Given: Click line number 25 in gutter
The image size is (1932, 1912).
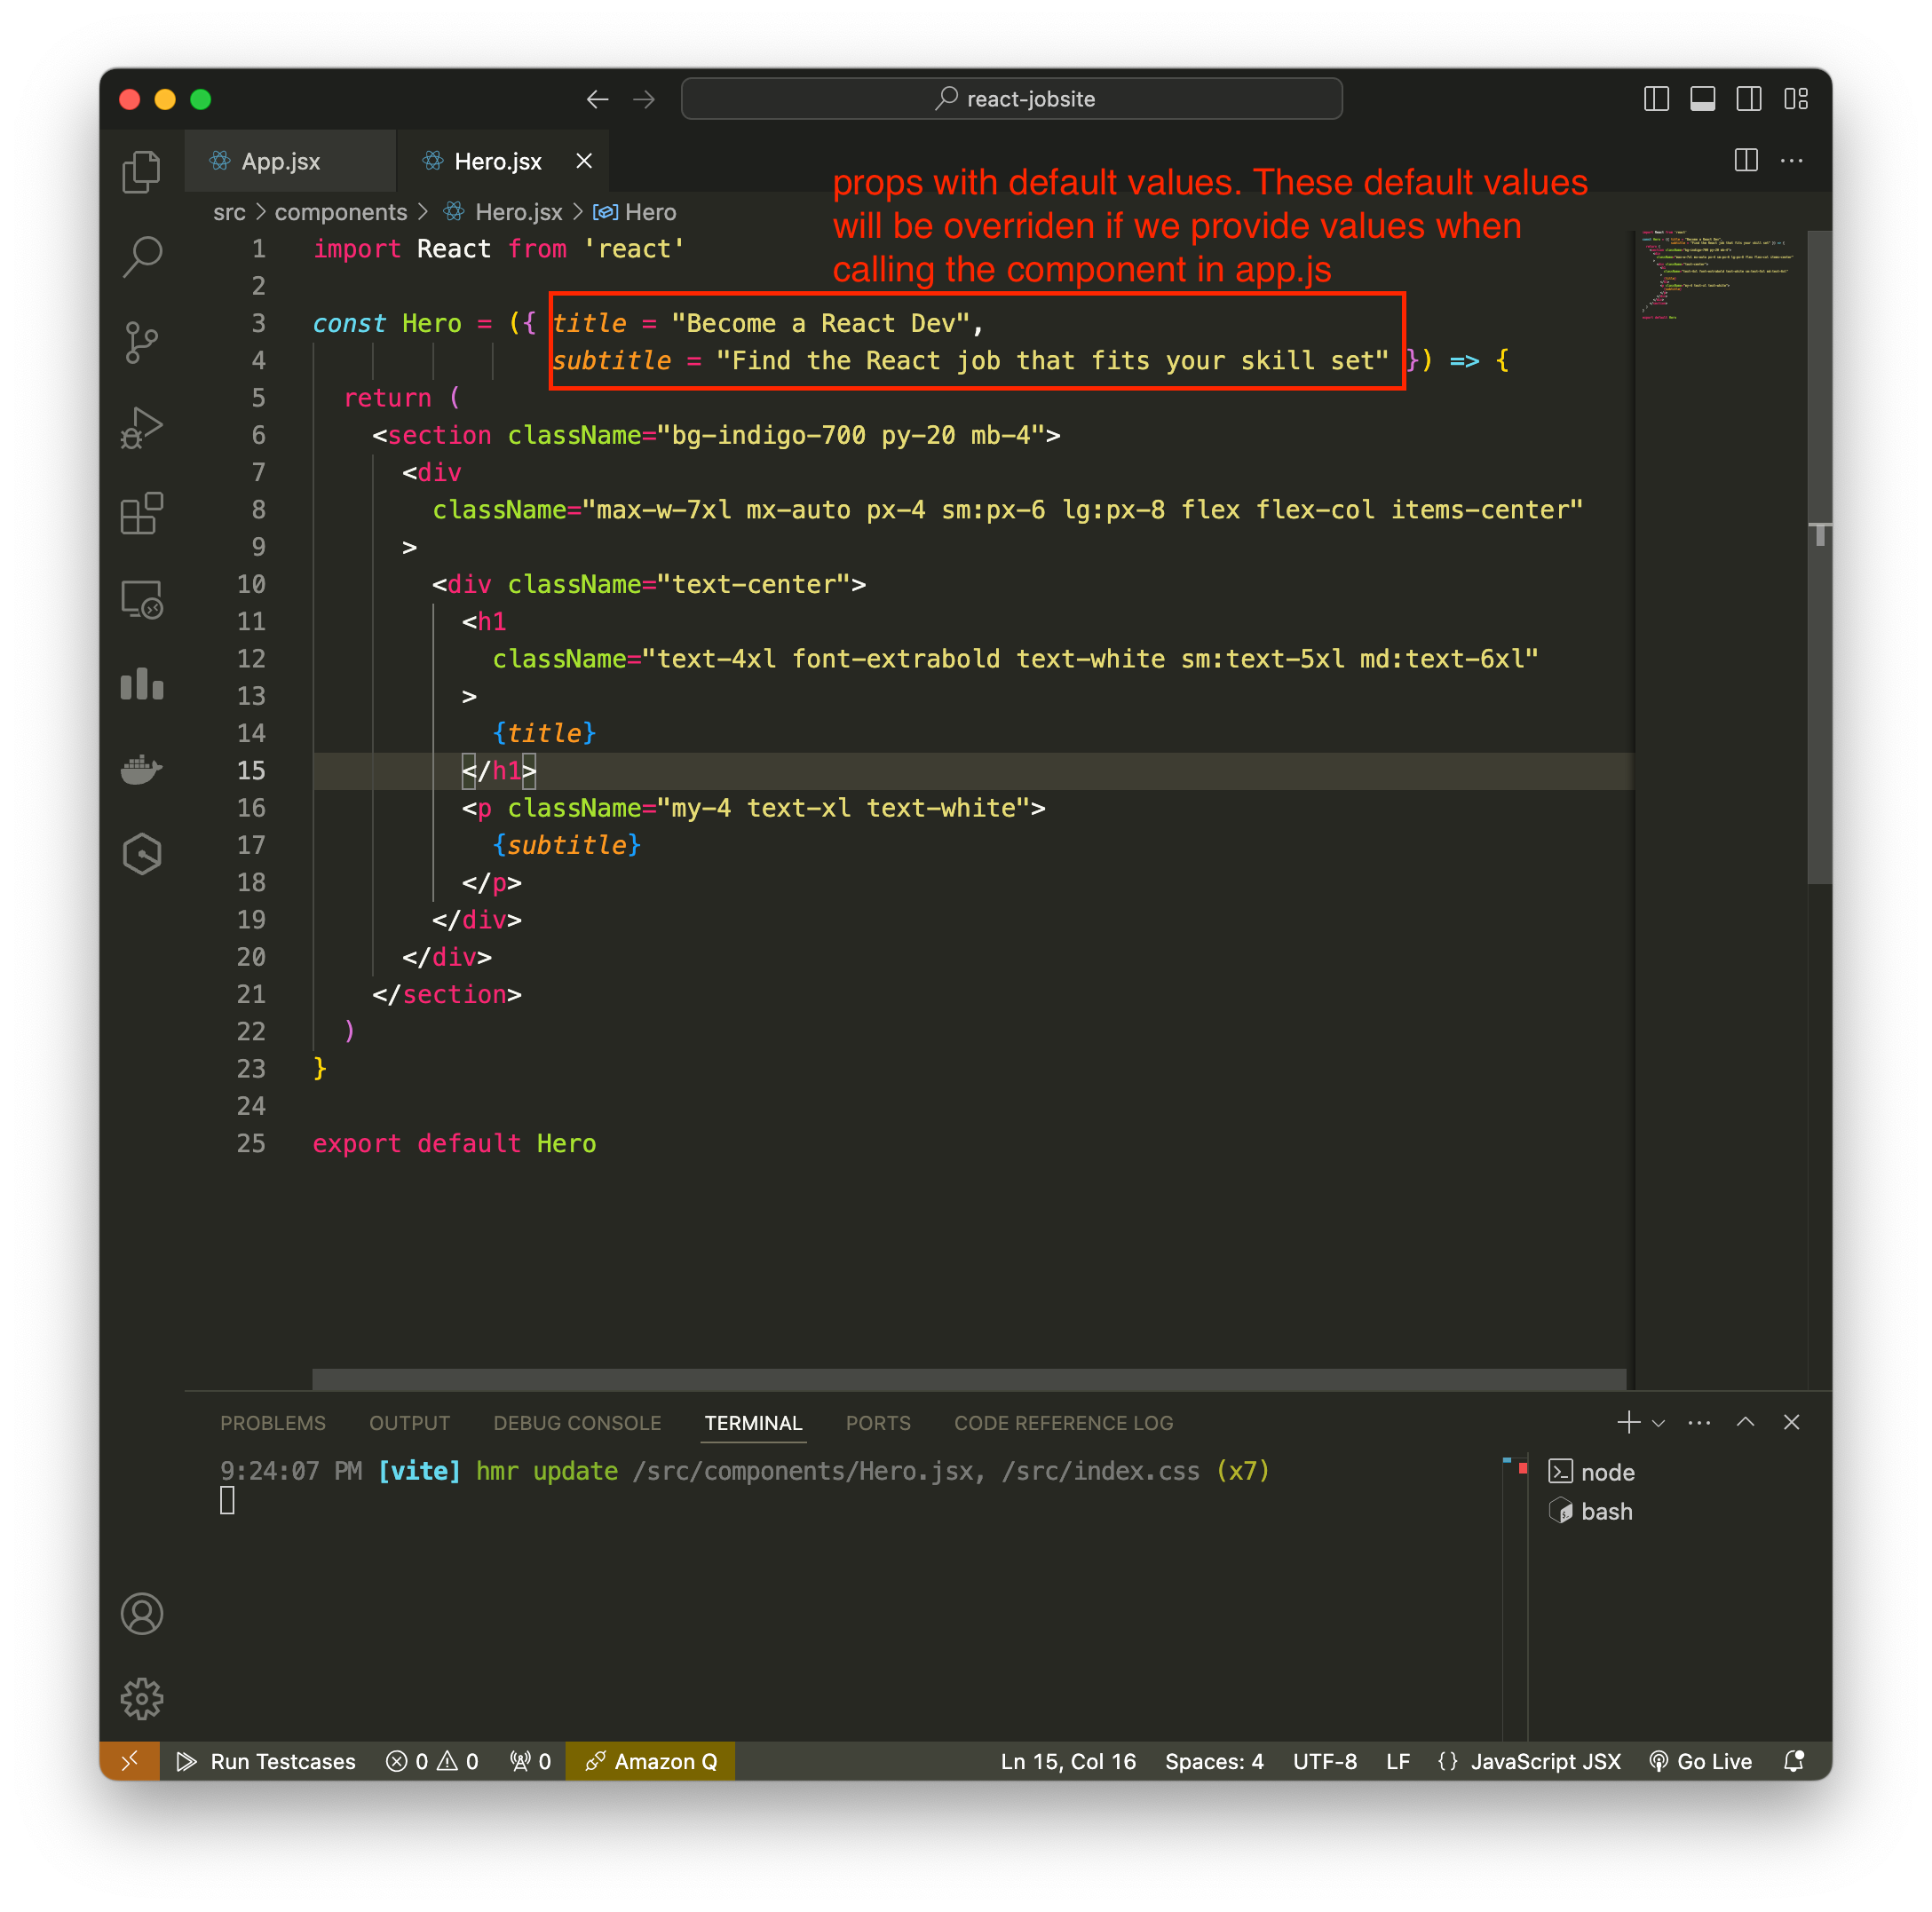Looking at the screenshot, I should (x=251, y=1143).
